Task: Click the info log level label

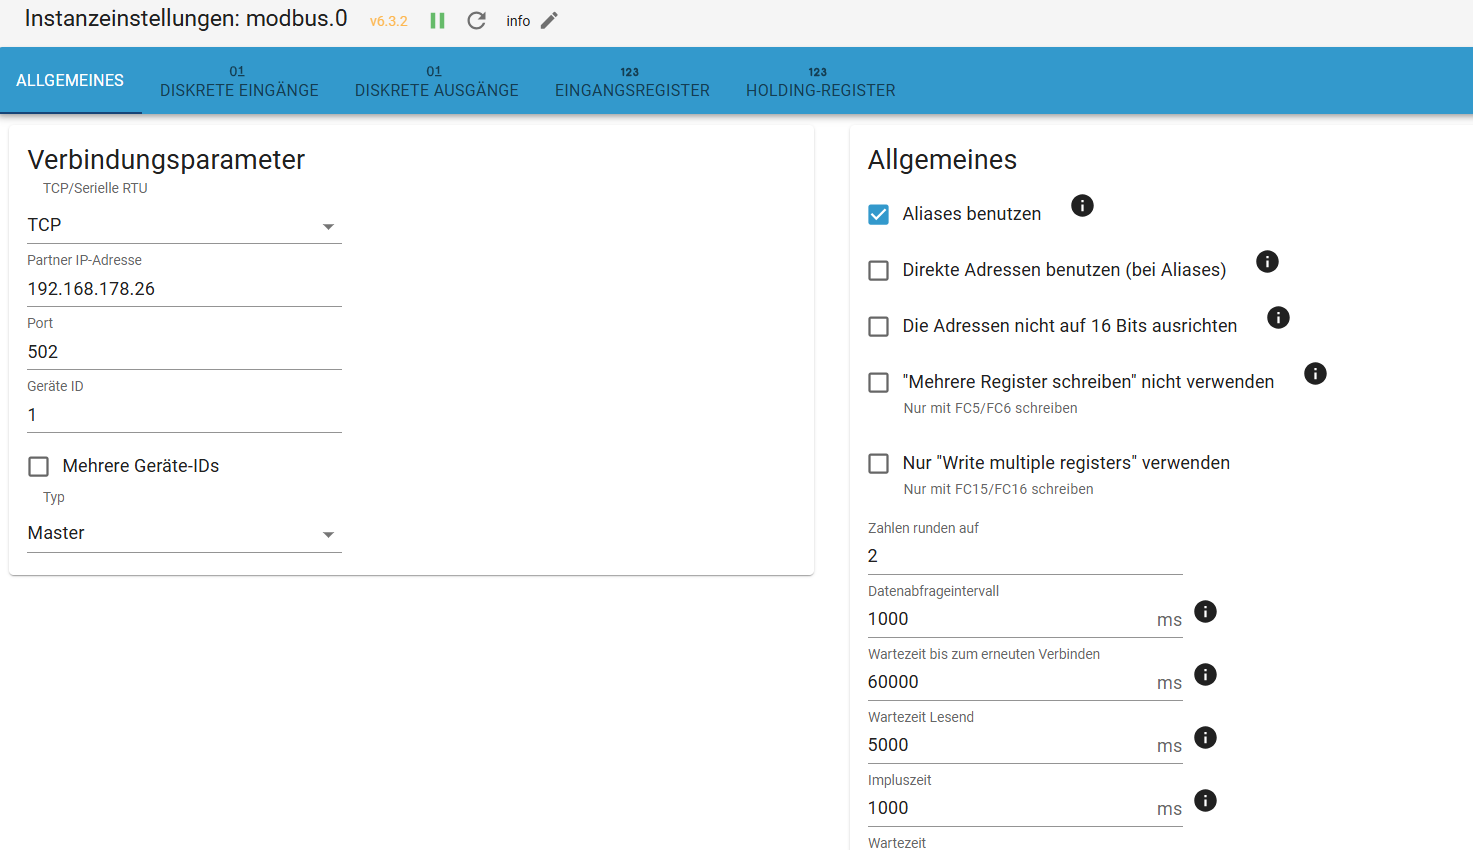Action: pos(518,21)
